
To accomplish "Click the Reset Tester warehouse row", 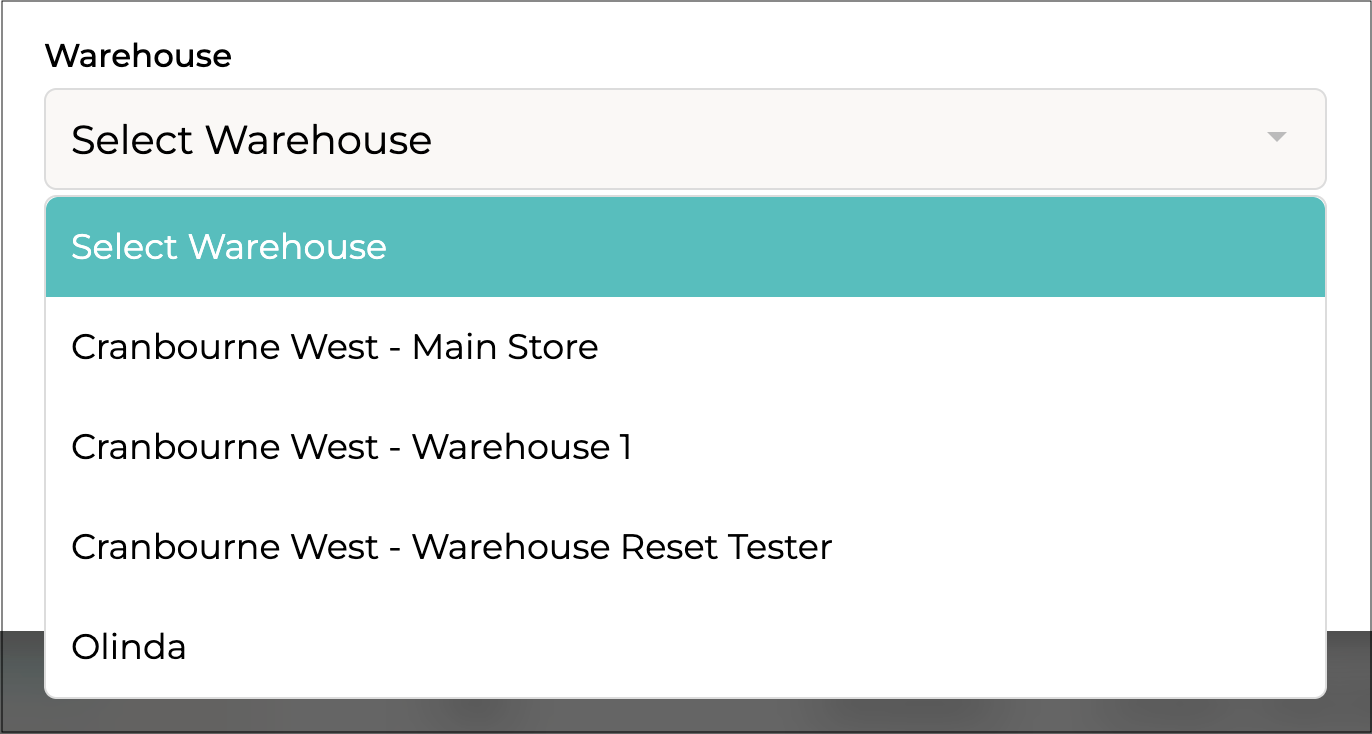I will point(451,547).
